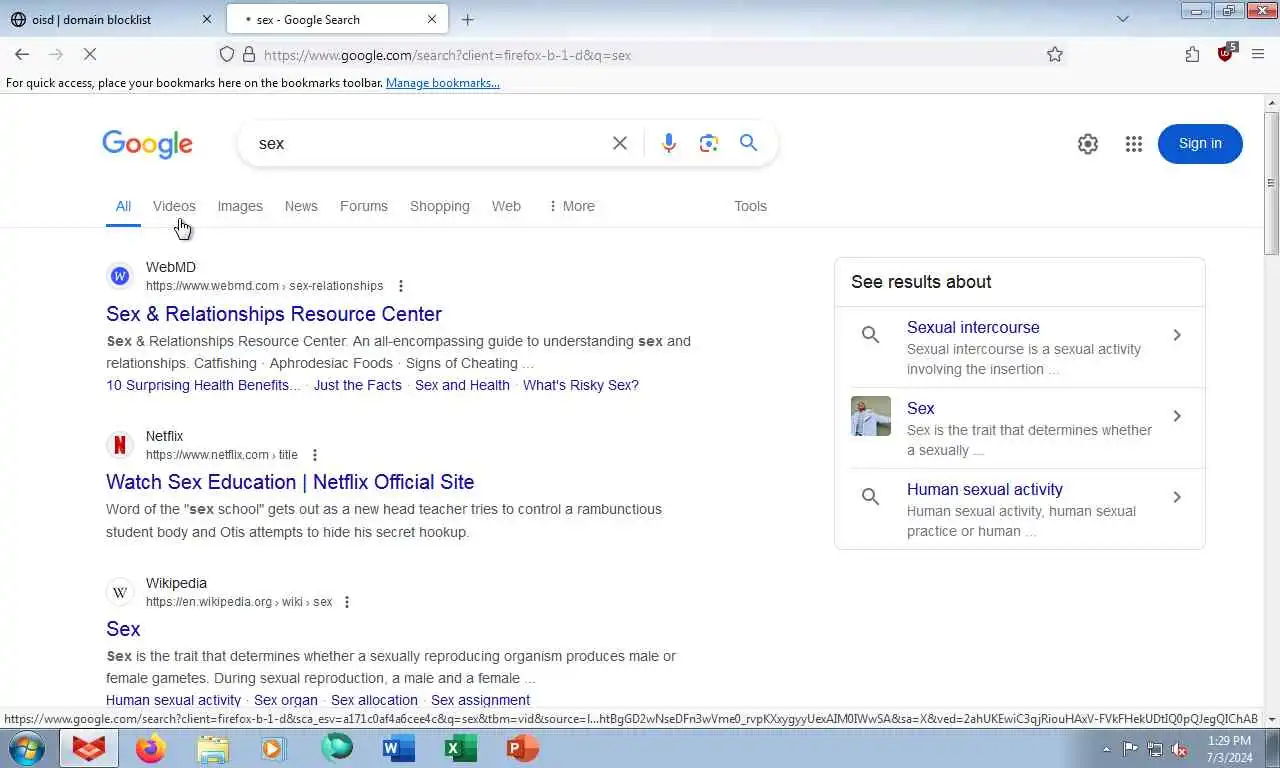
Task: Open Sex and Health sitelink
Action: pos(462,385)
